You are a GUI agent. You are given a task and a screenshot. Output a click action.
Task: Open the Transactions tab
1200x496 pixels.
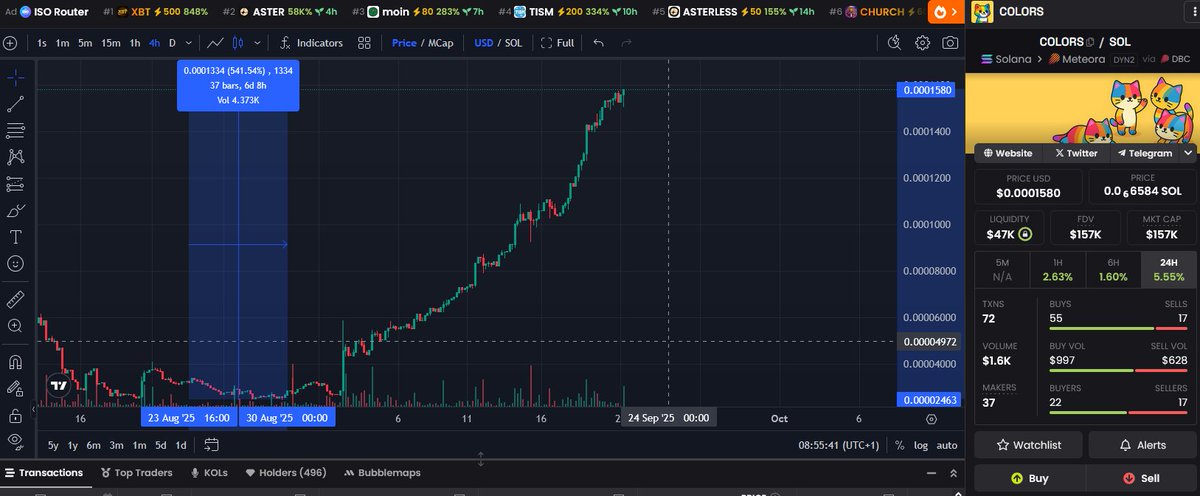[44, 472]
